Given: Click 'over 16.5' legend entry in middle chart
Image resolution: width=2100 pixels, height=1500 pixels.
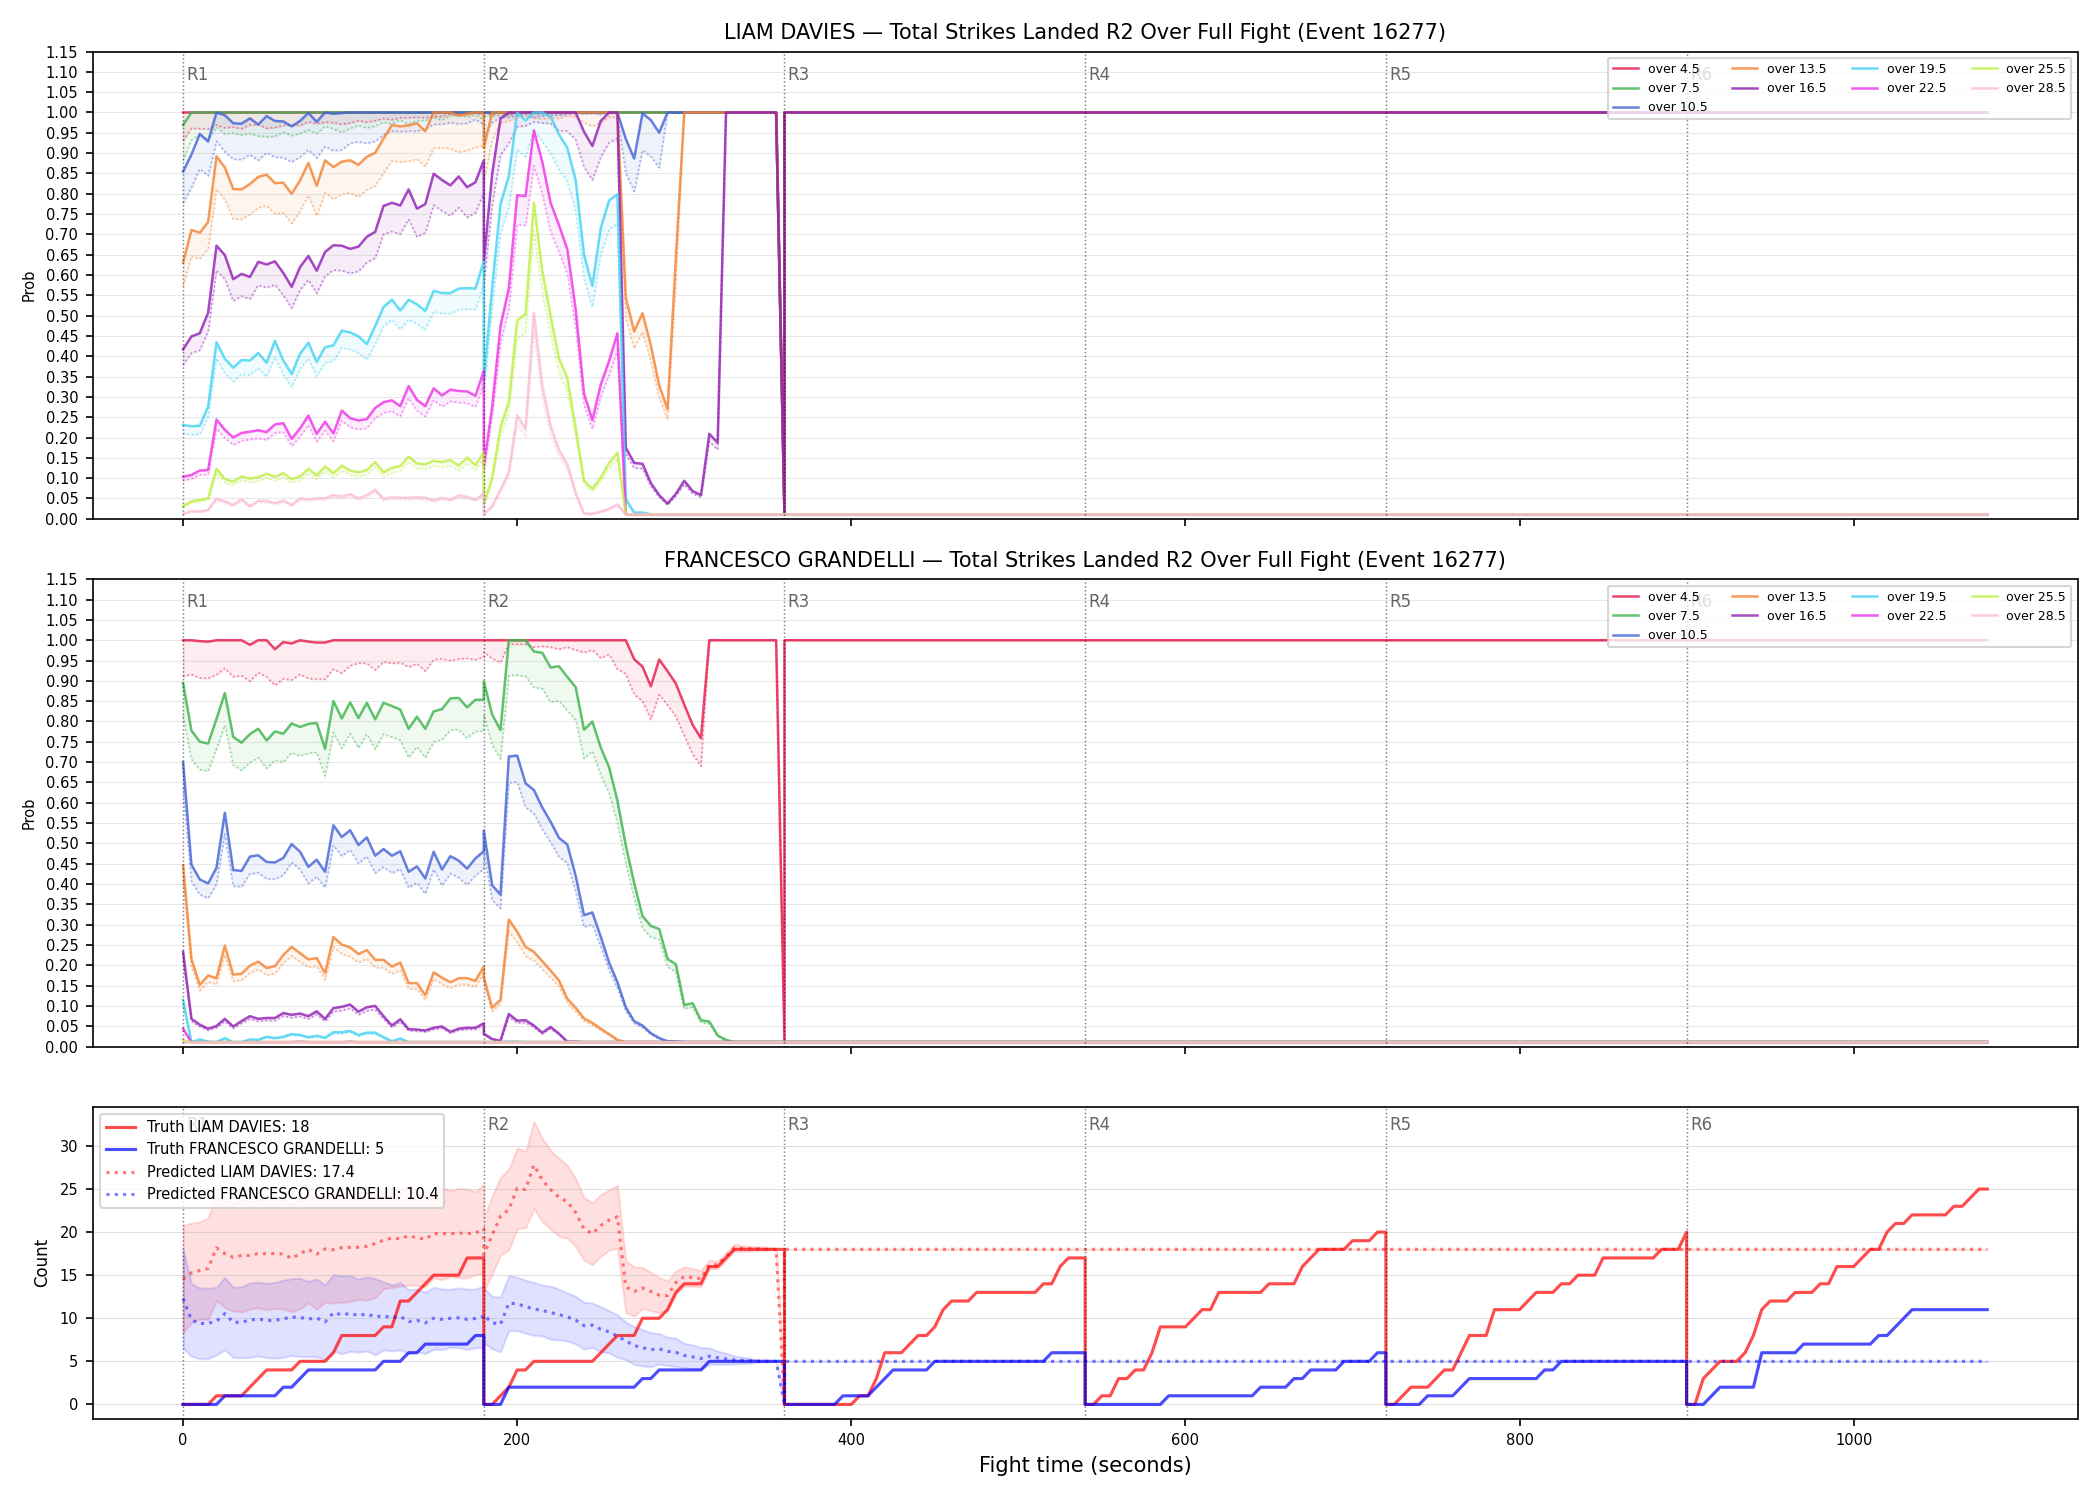Looking at the screenshot, I should tap(1779, 616).
